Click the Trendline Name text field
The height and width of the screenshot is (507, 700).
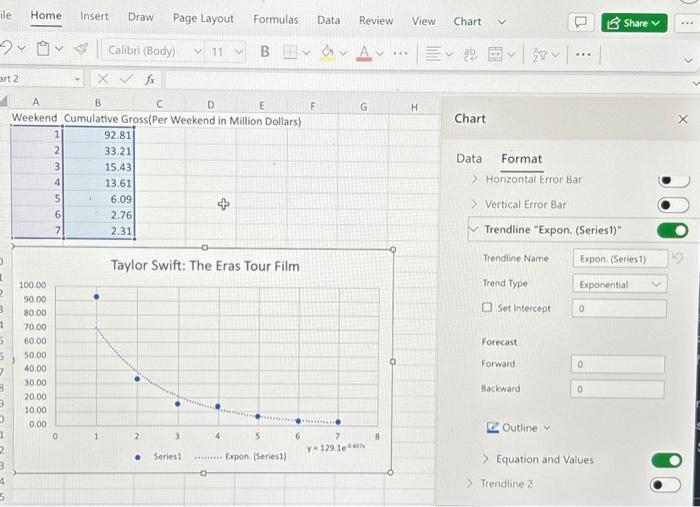click(620, 259)
